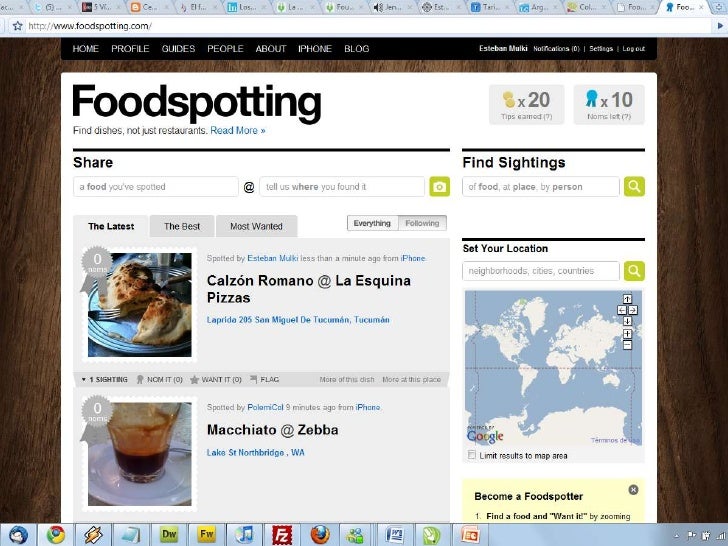Switch feed filter to Everything
Viewport: 728px width, 546px height.
click(372, 223)
